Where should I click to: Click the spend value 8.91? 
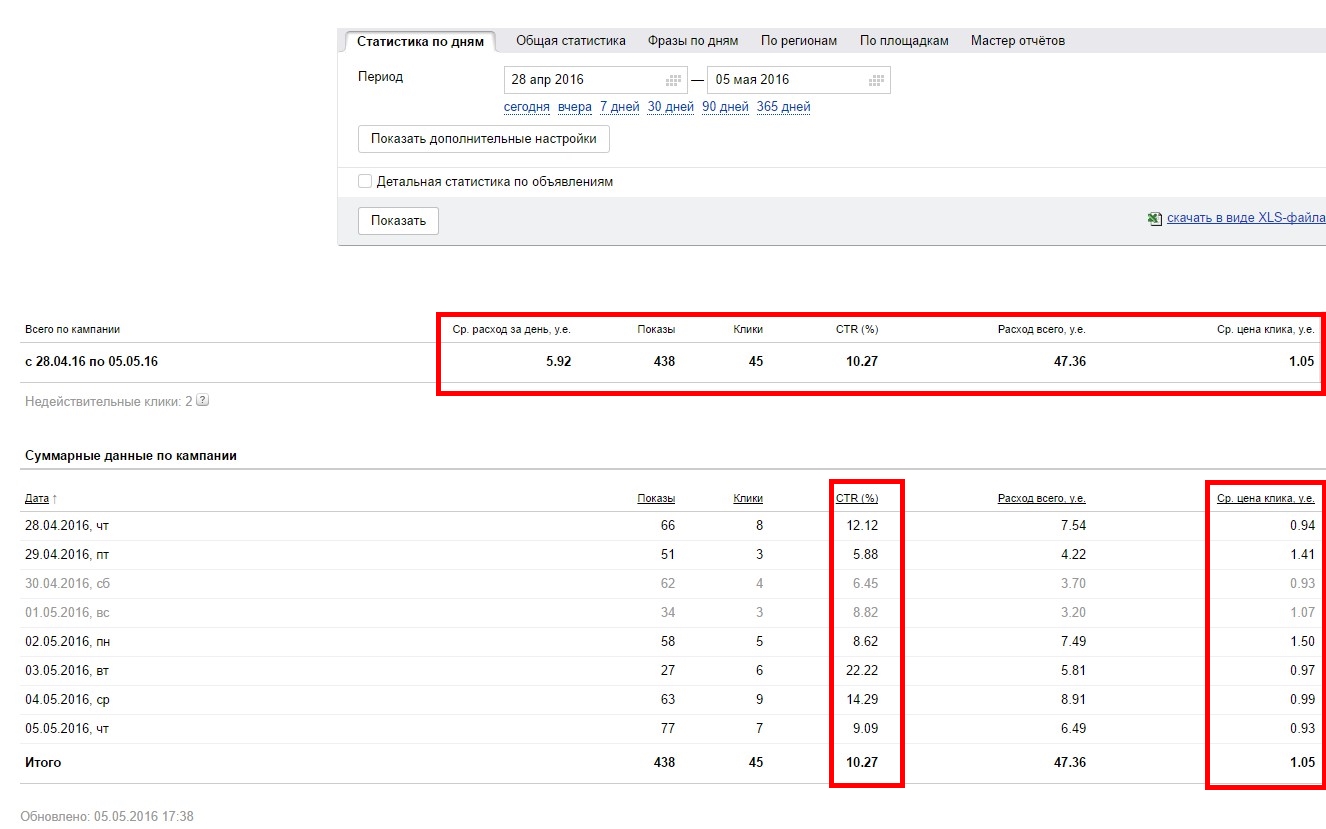tap(1072, 700)
